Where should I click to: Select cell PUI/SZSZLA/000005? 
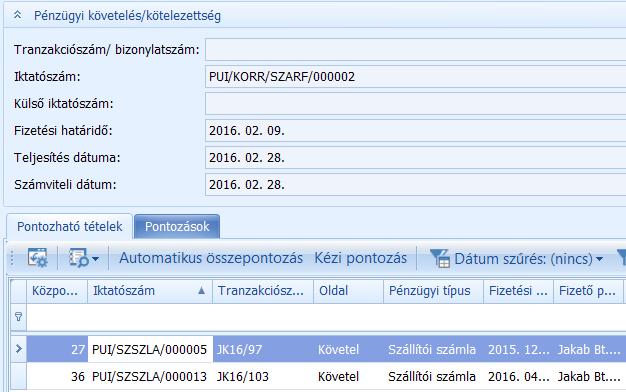[150, 349]
